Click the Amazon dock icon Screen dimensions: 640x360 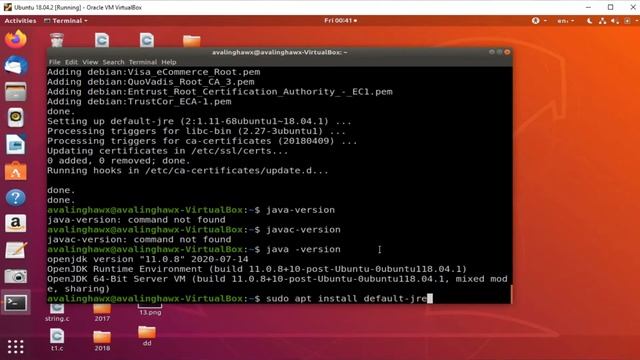pyautogui.click(x=16, y=224)
